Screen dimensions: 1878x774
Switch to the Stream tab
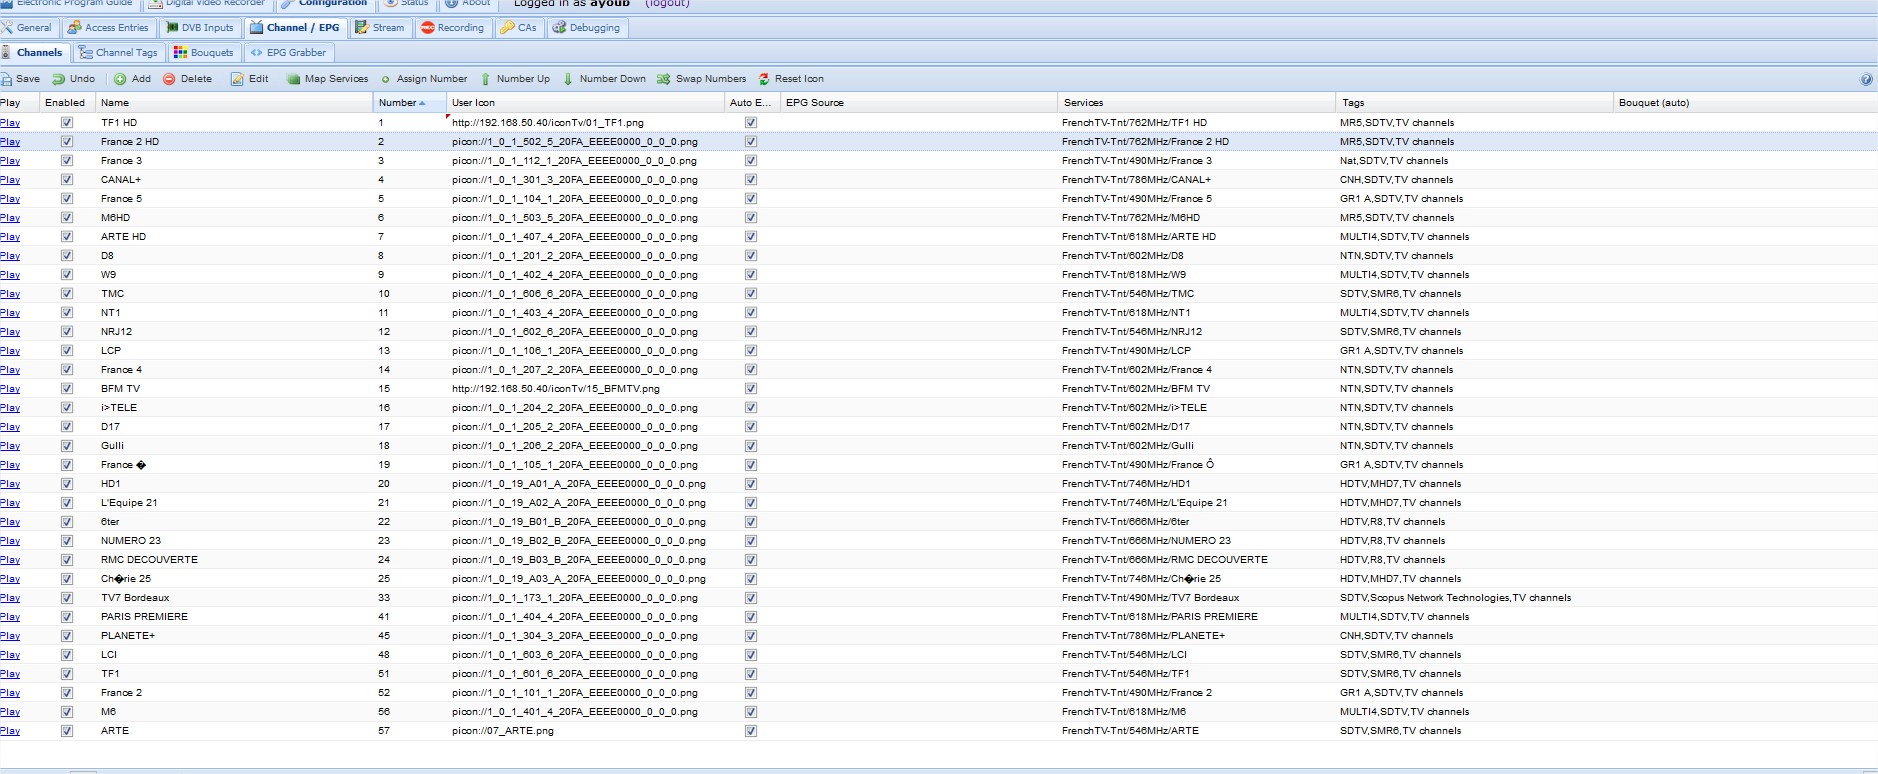(x=380, y=28)
